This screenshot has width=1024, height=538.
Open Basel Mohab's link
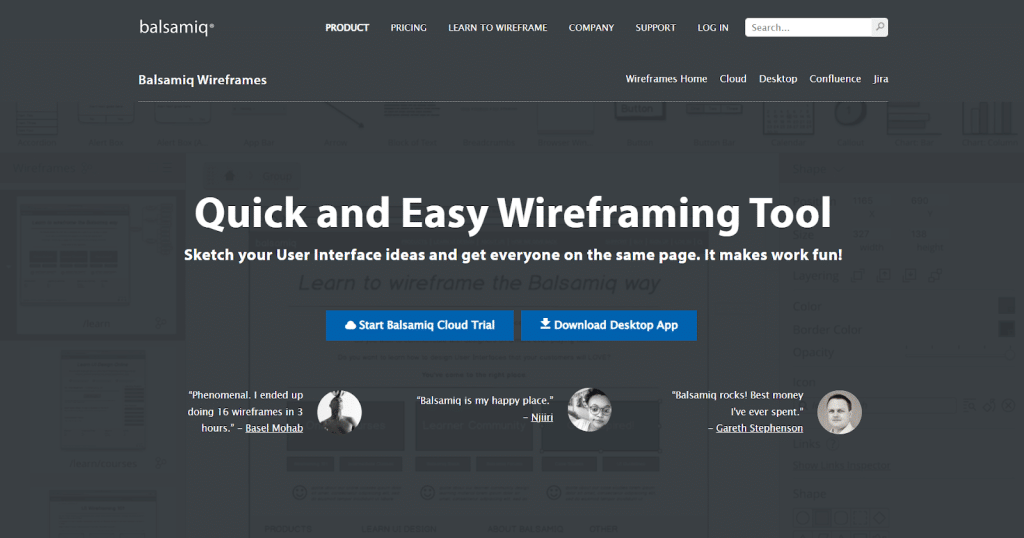[274, 428]
